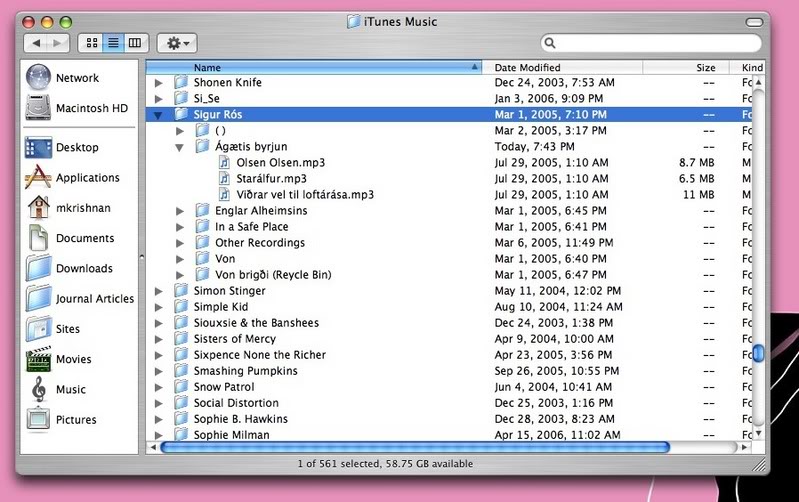Click the scroll left arrow
The height and width of the screenshot is (502, 799).
point(153,447)
